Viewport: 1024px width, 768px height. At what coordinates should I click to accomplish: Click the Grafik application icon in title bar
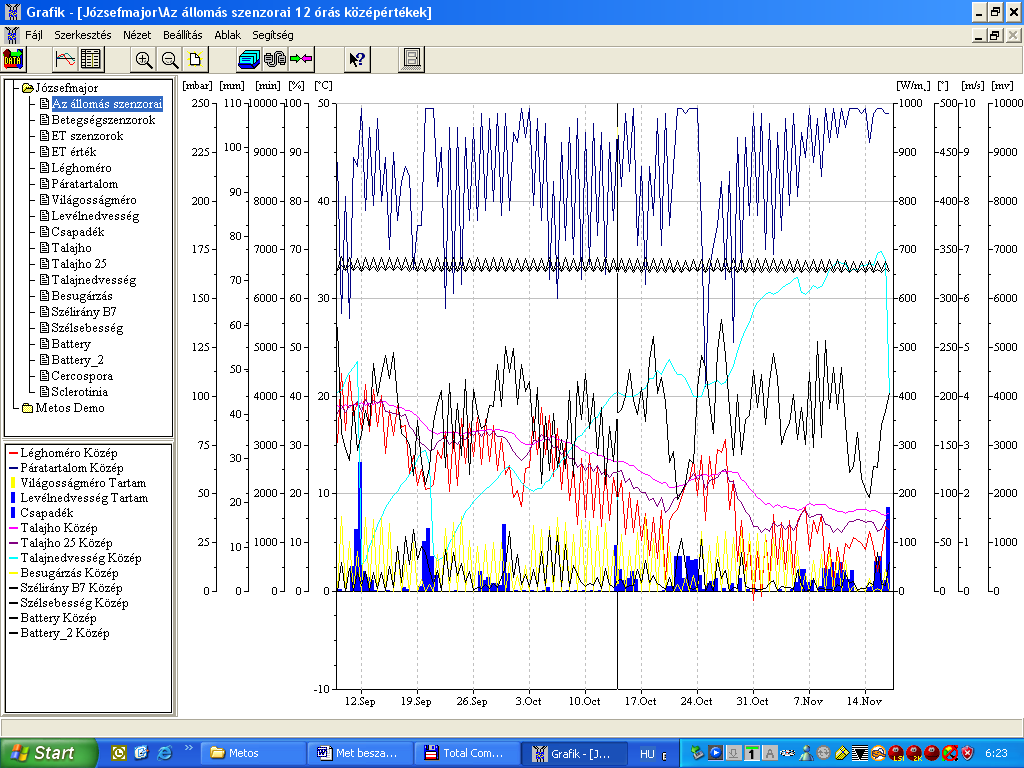(12, 12)
